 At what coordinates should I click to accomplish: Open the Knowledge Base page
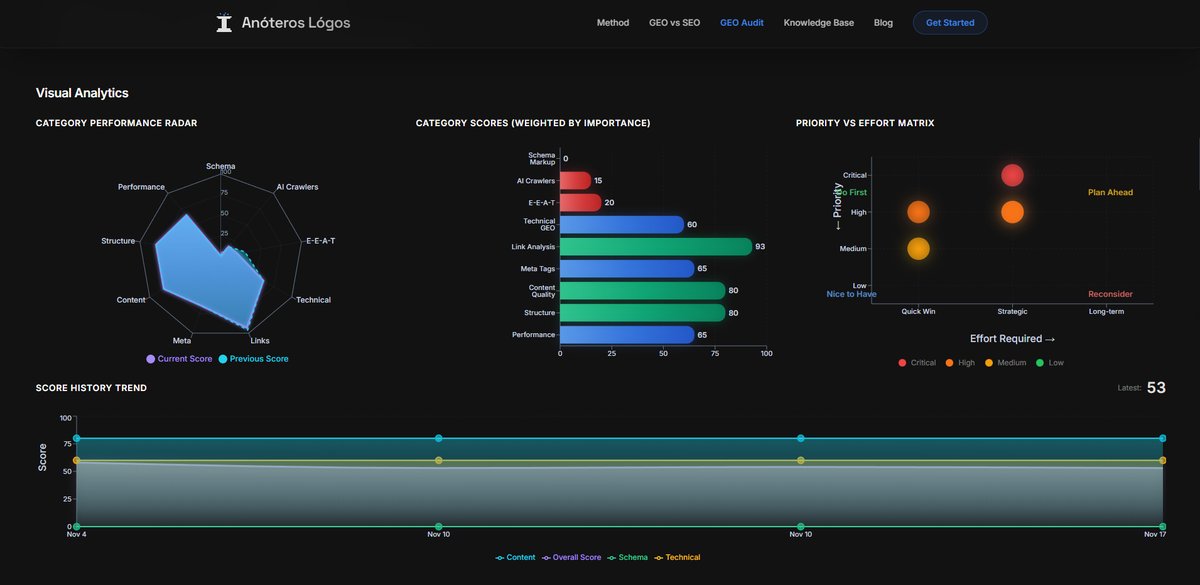(819, 22)
